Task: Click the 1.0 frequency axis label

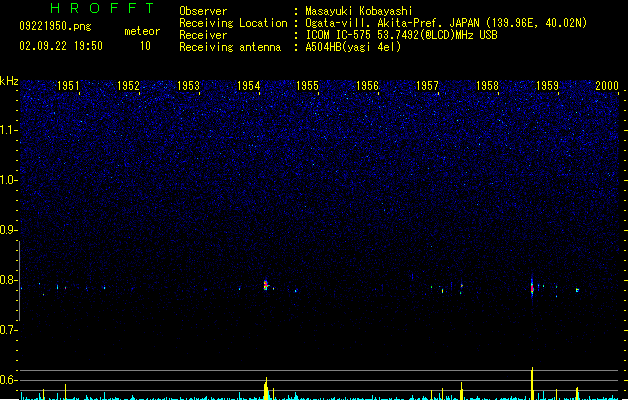Action: (x=8, y=180)
